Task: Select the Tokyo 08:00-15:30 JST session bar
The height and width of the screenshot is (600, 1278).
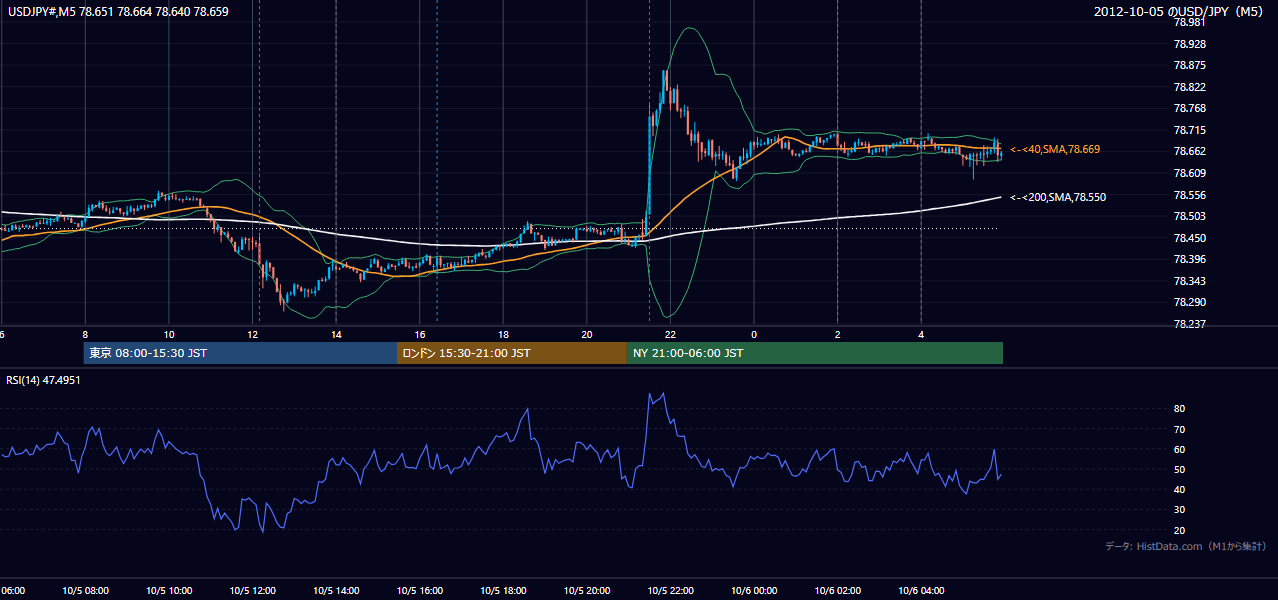Action: tap(240, 353)
